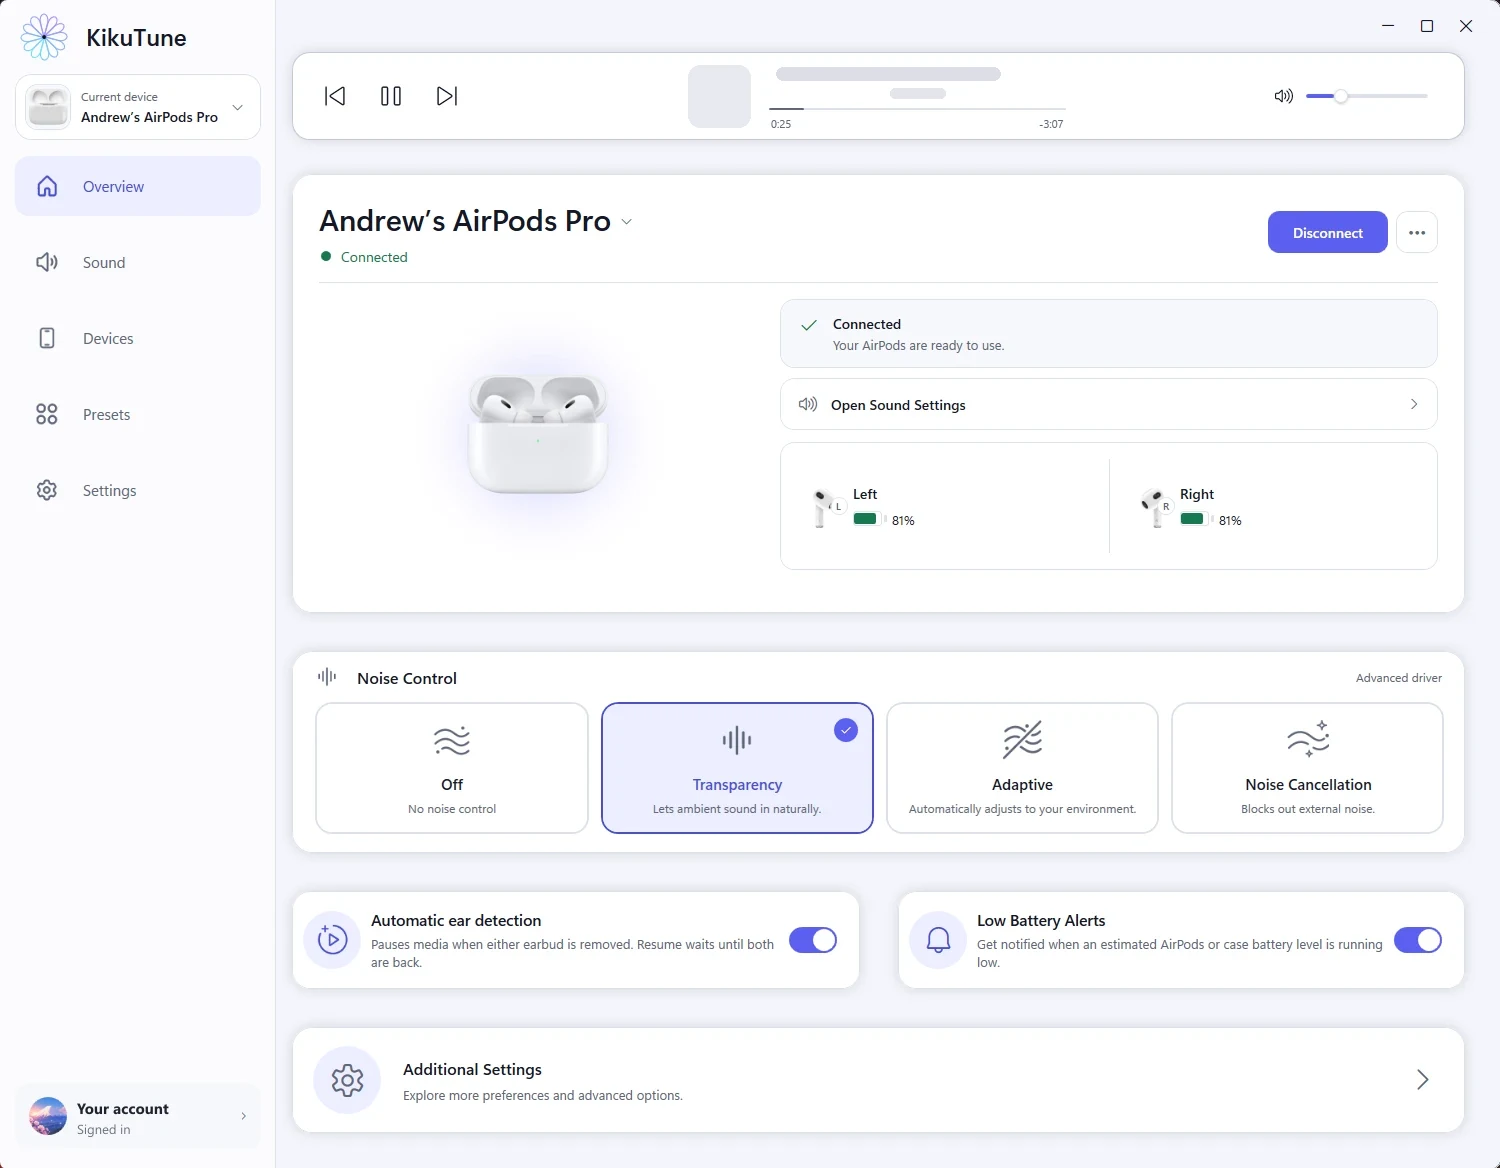
Task: Click the Settings gear icon in sidebar
Action: click(x=47, y=490)
